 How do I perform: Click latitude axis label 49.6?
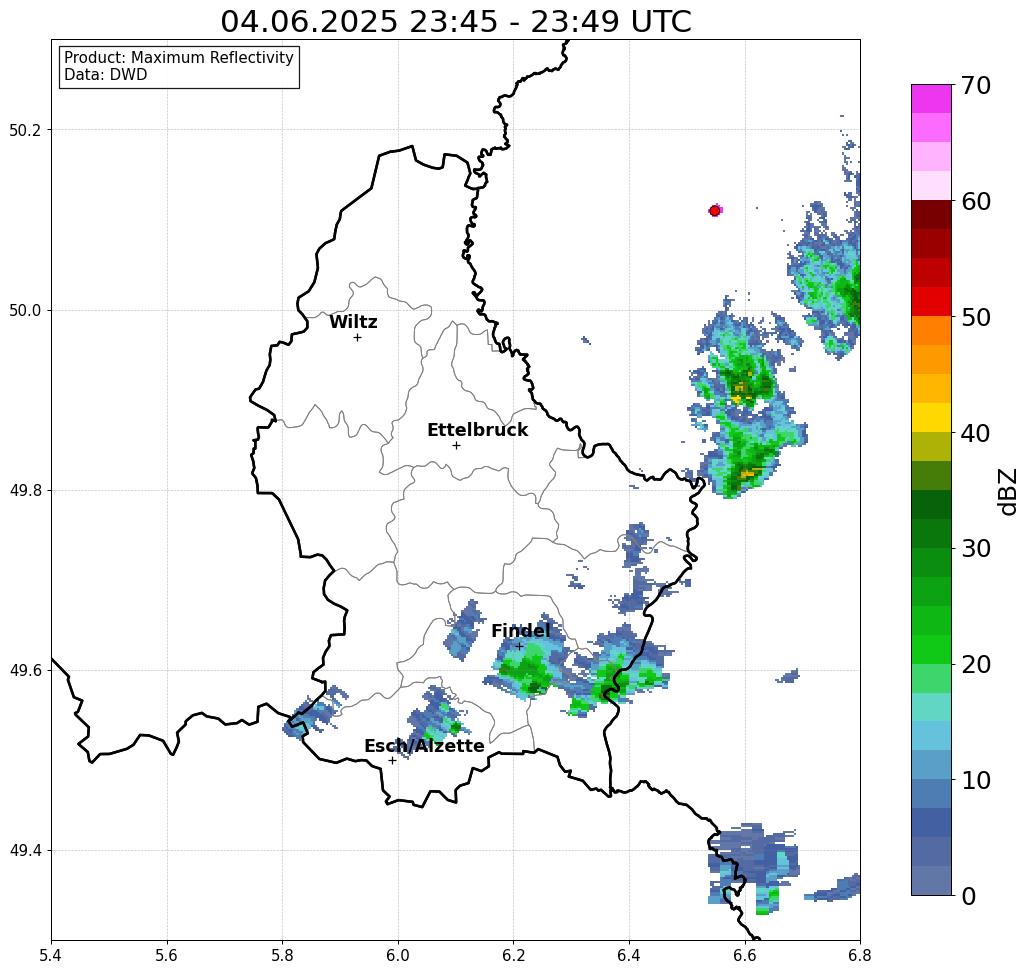click(x=25, y=671)
